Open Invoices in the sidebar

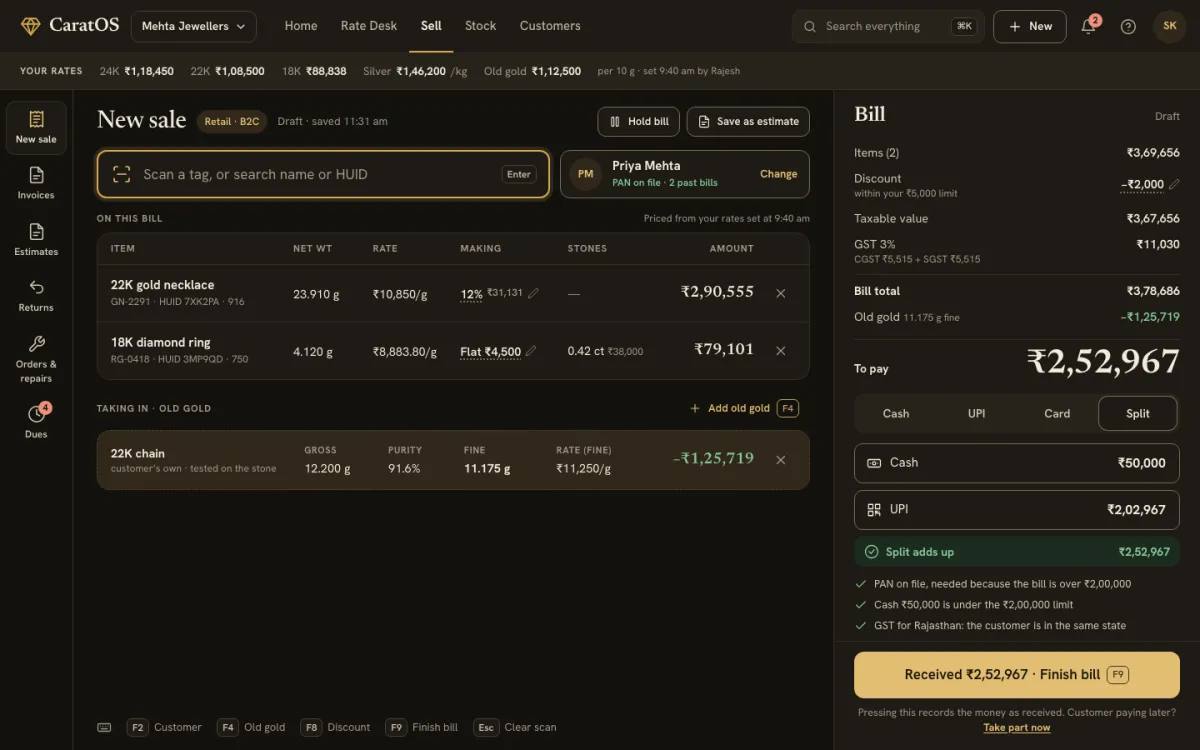coord(36,183)
